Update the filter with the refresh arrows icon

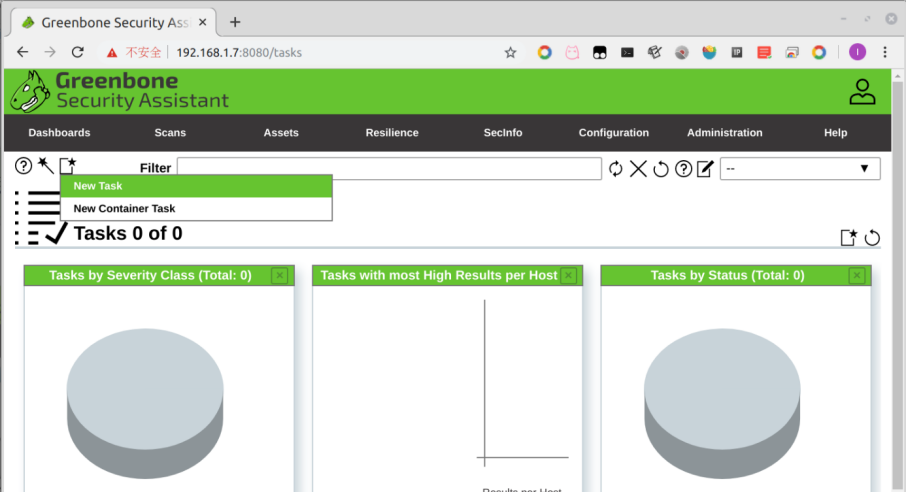[x=616, y=169]
